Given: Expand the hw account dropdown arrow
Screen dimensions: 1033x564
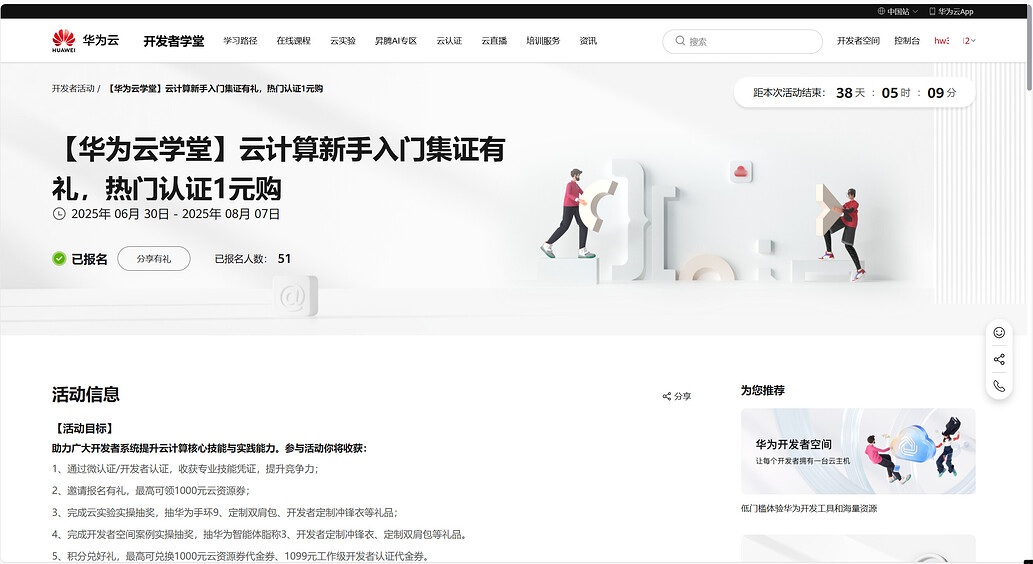Looking at the screenshot, I should pyautogui.click(x=974, y=41).
